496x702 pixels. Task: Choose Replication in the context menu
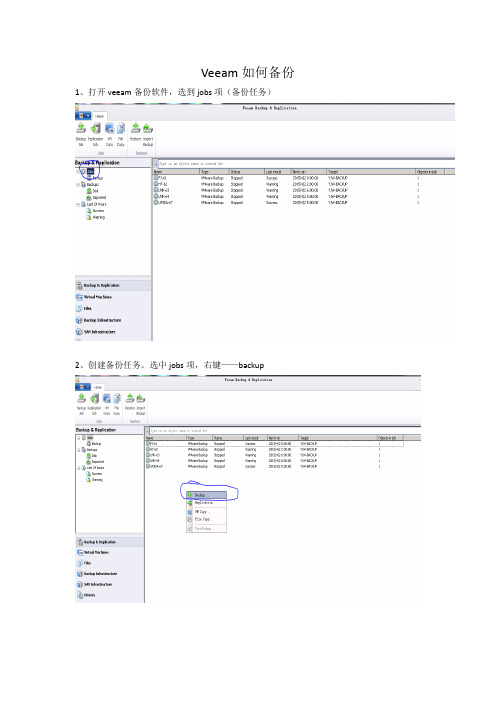[206, 503]
